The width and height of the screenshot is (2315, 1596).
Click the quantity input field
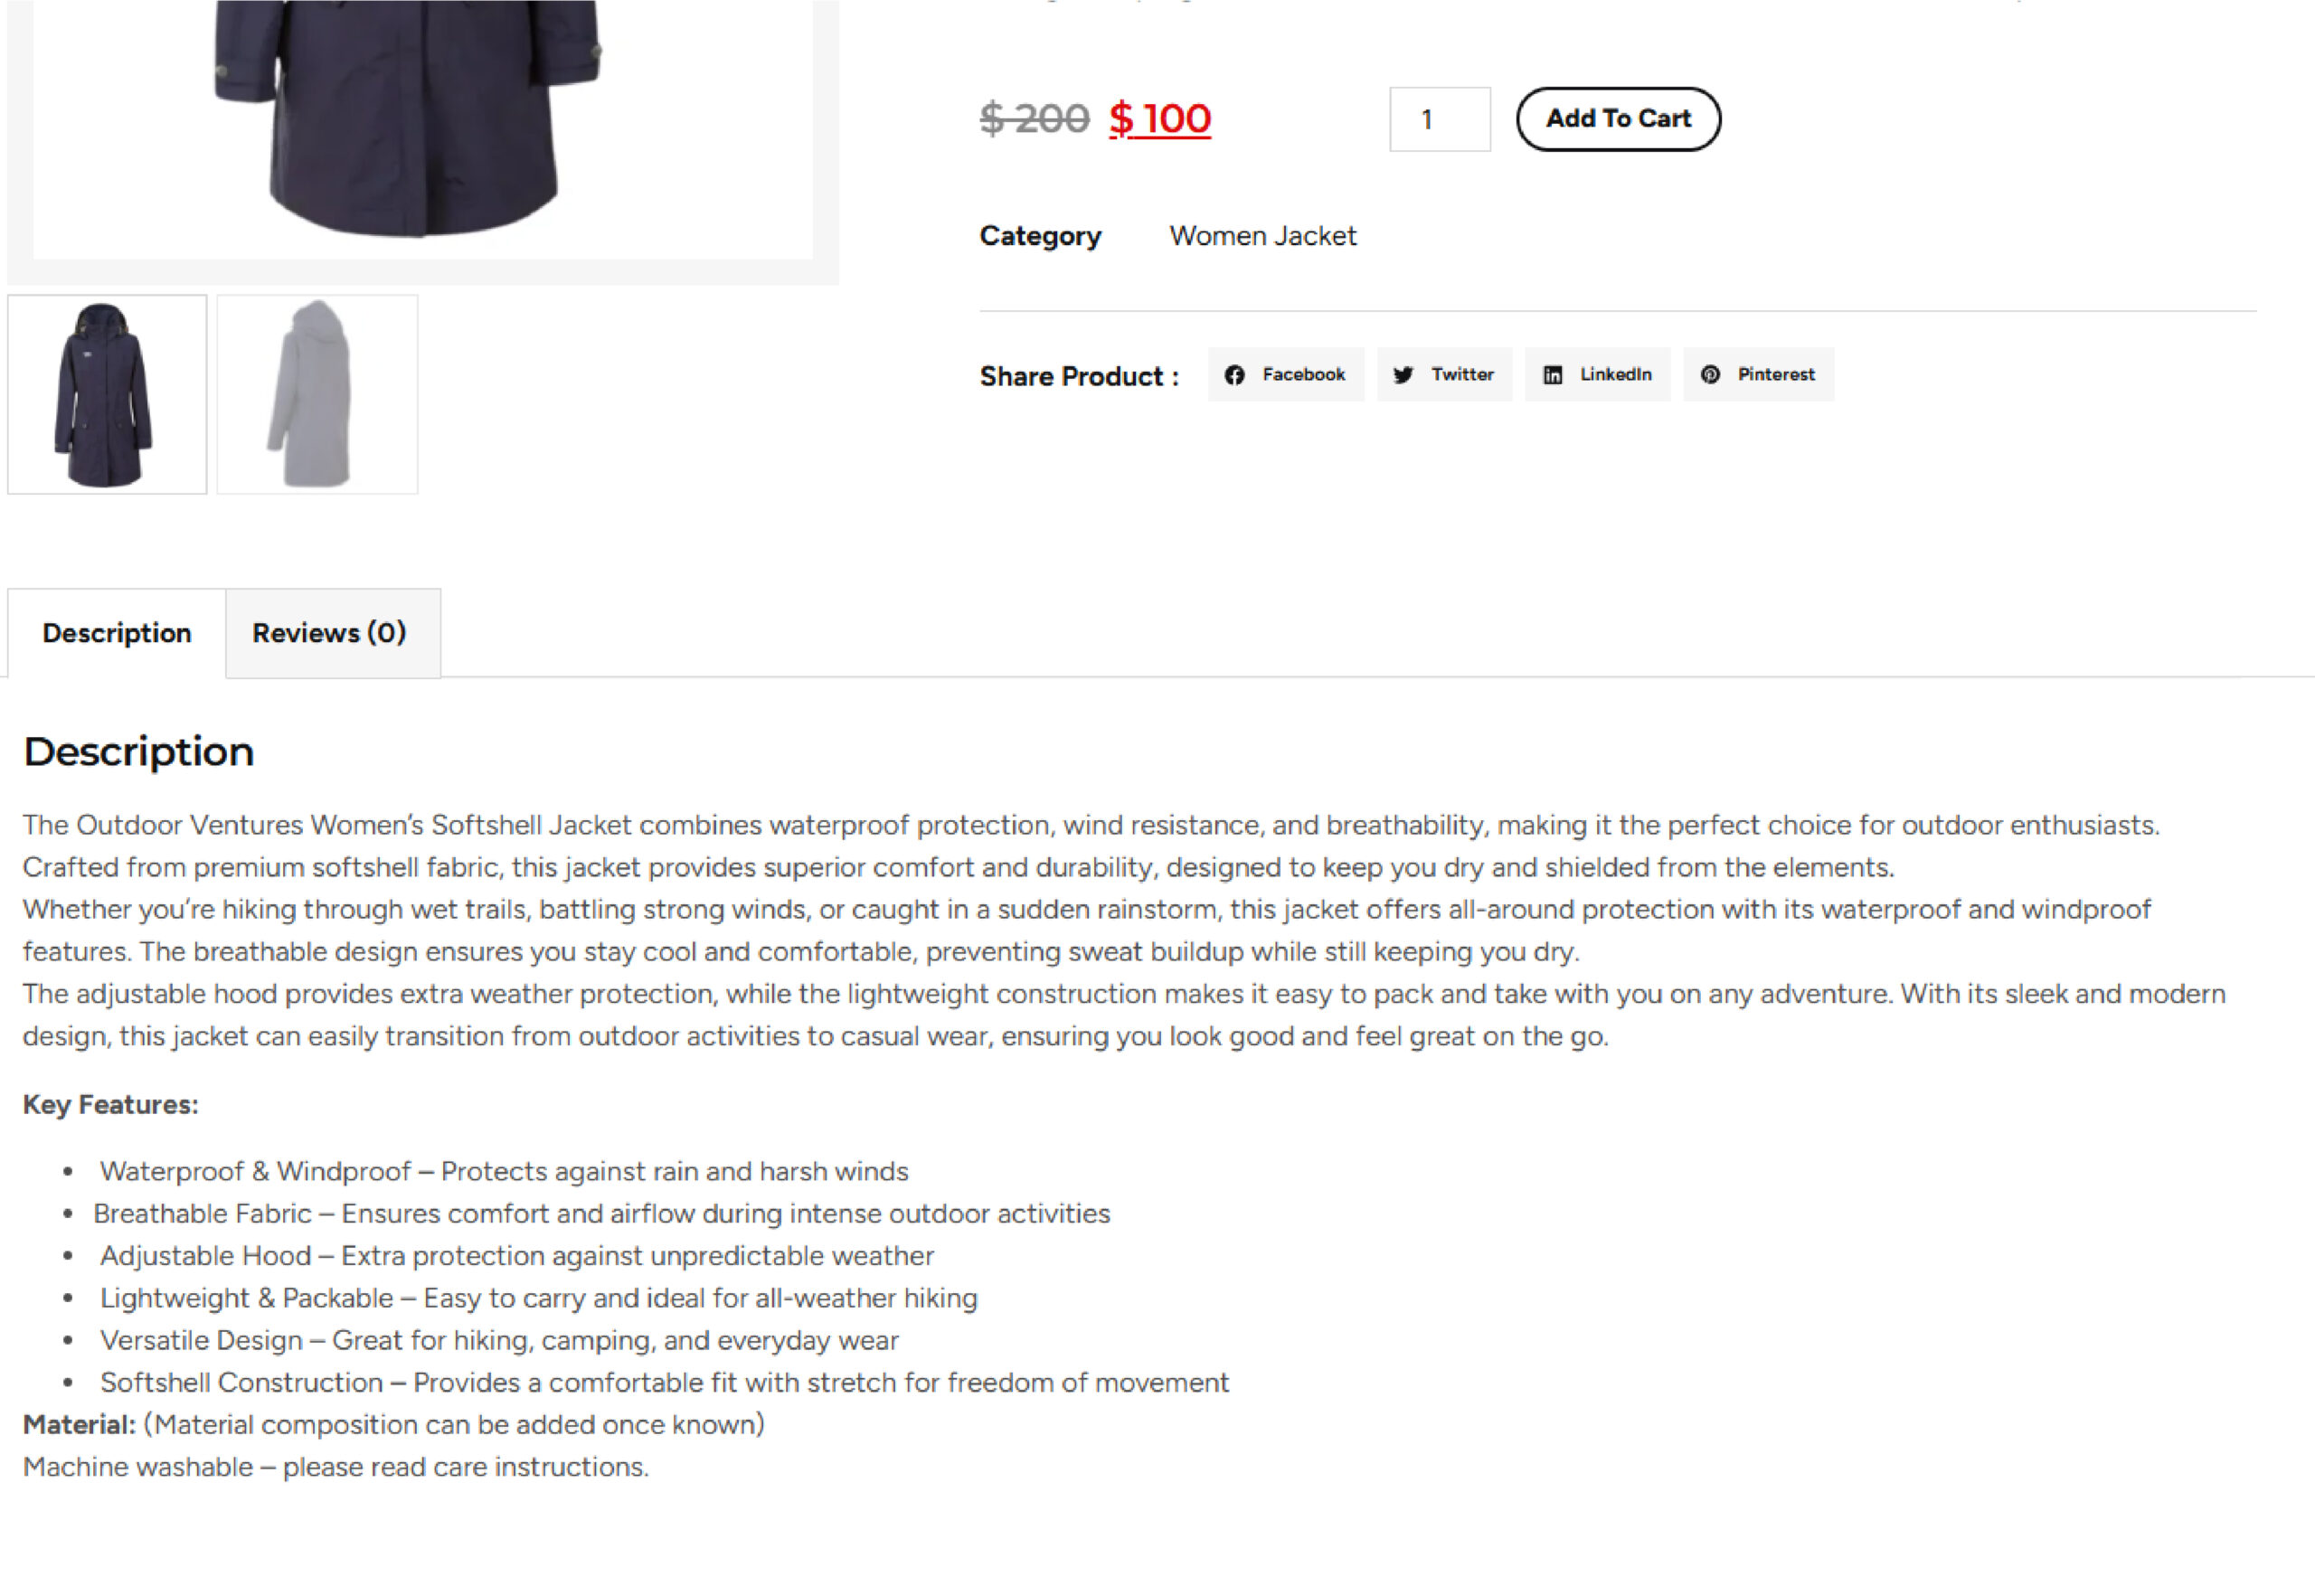point(1439,119)
